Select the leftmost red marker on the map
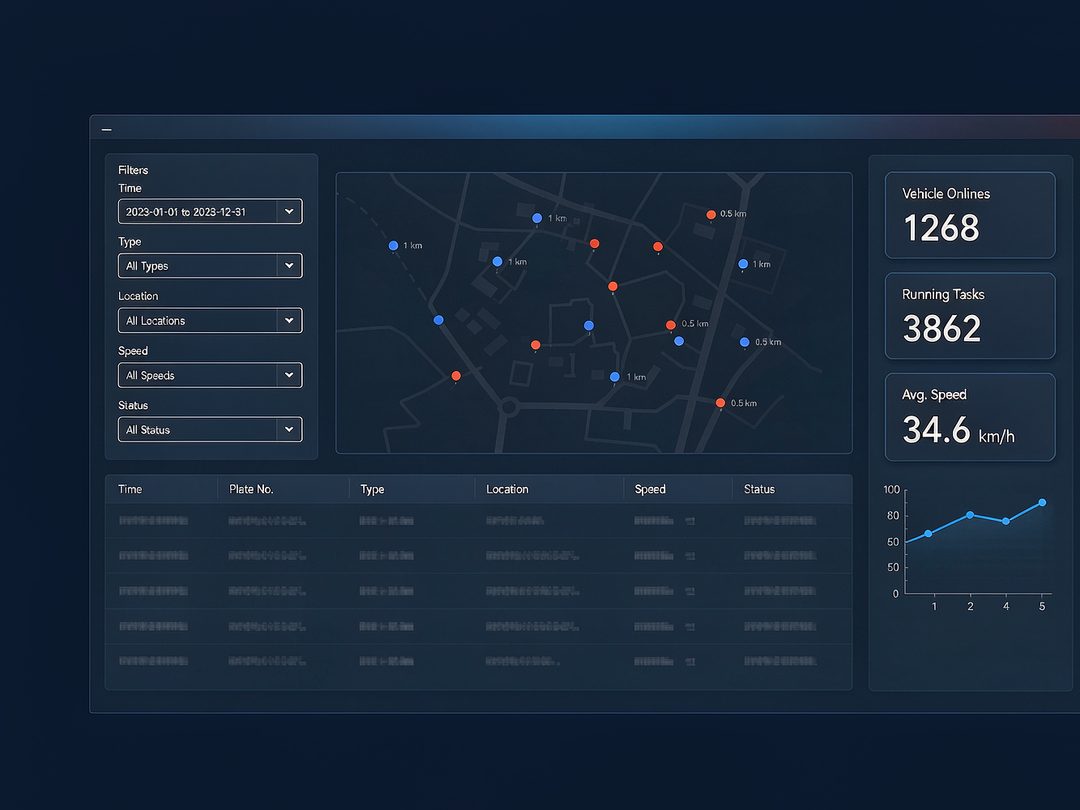The width and height of the screenshot is (1080, 810). click(456, 375)
